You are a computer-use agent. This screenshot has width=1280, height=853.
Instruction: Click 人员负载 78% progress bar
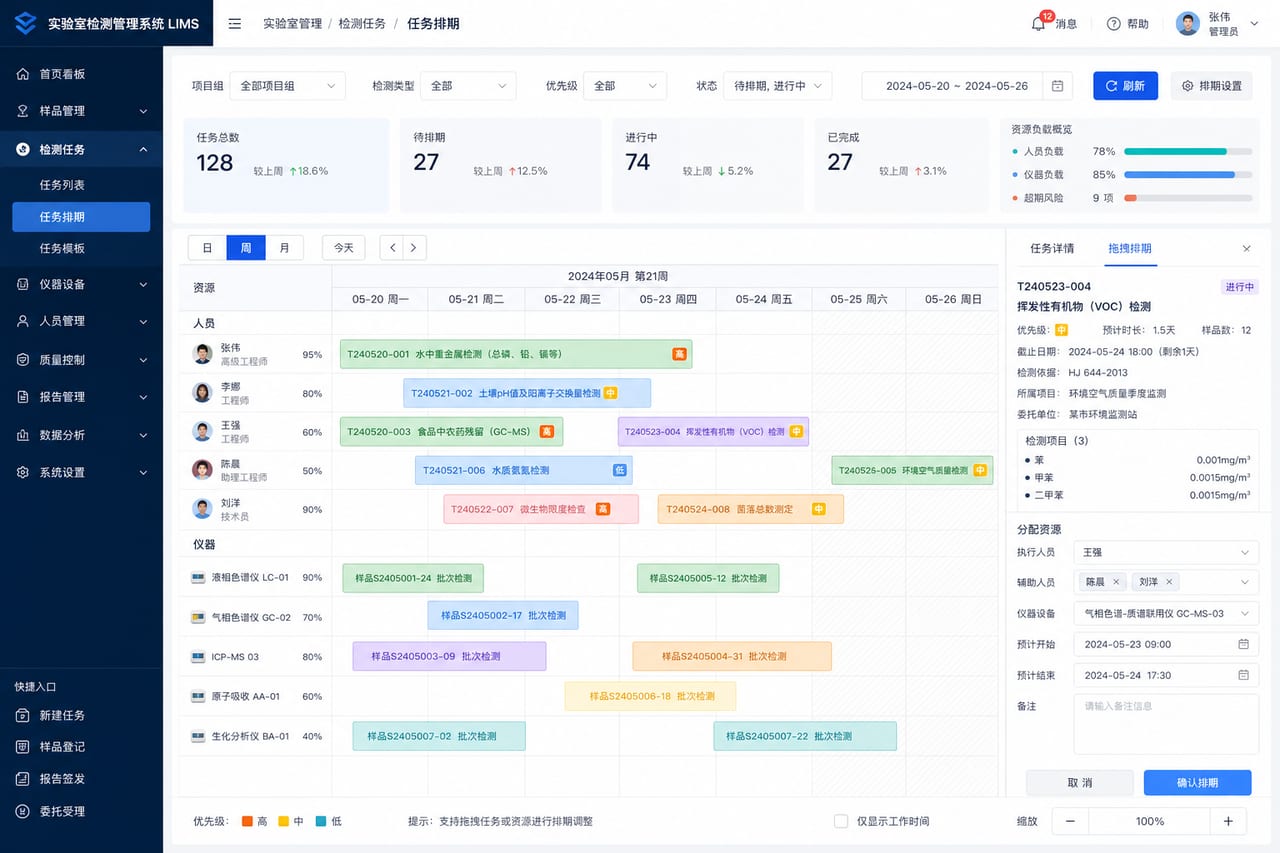point(1188,152)
